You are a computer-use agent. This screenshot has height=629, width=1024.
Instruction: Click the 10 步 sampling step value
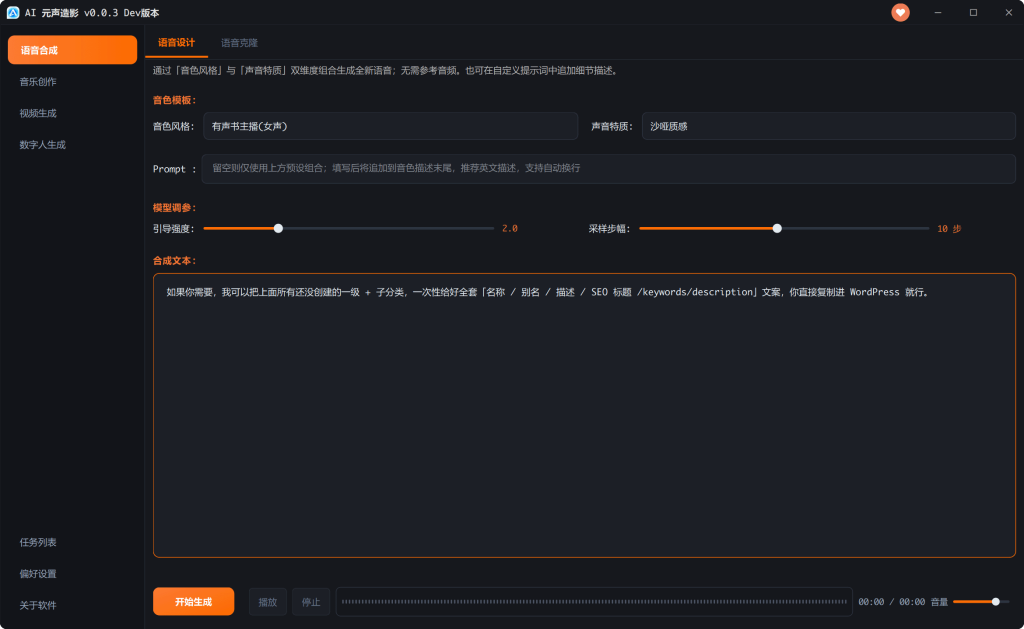949,229
